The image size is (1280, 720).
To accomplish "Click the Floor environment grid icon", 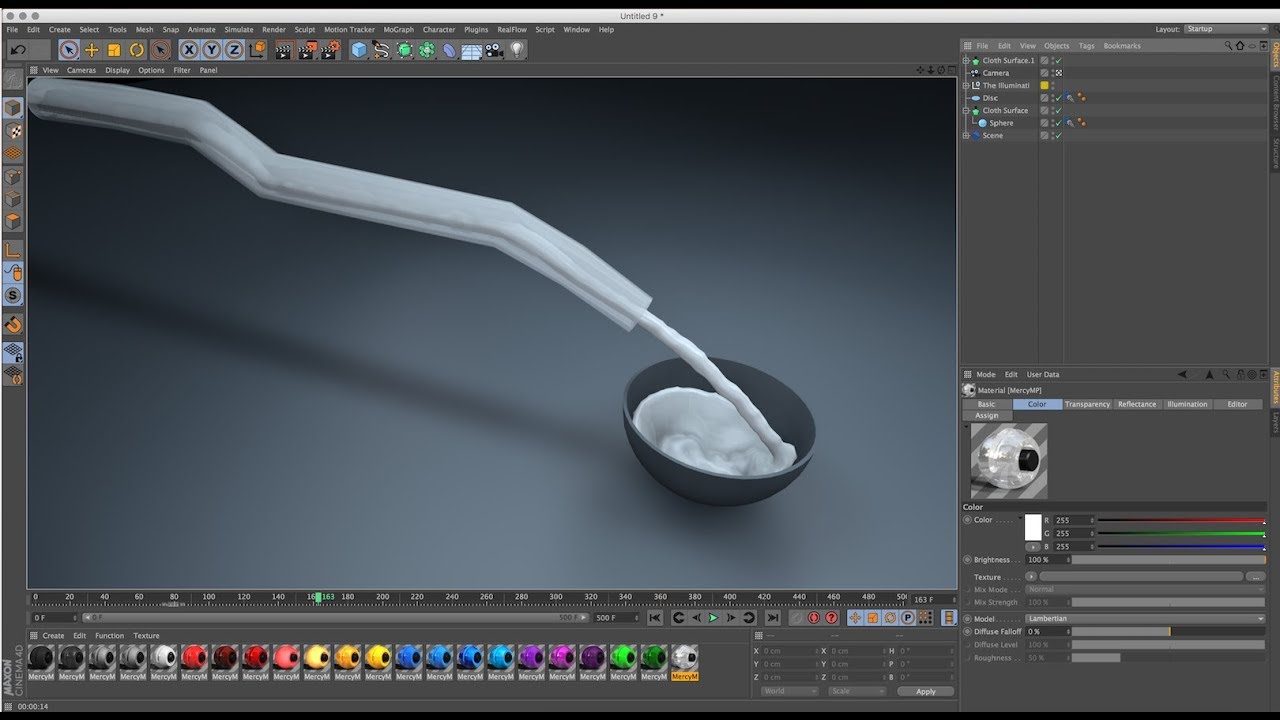I will tap(472, 50).
